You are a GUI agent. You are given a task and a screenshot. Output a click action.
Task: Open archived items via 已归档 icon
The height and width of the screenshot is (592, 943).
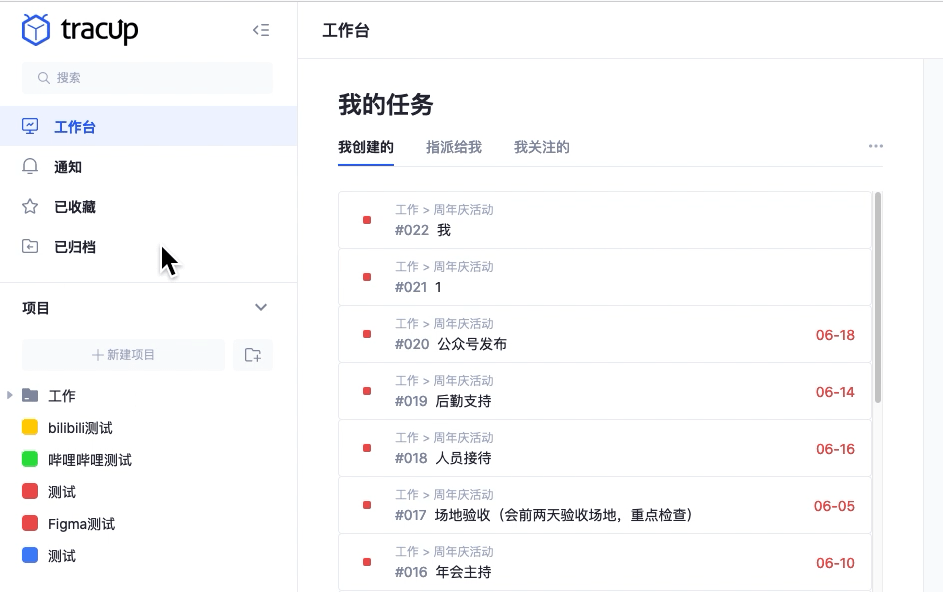[x=30, y=246]
